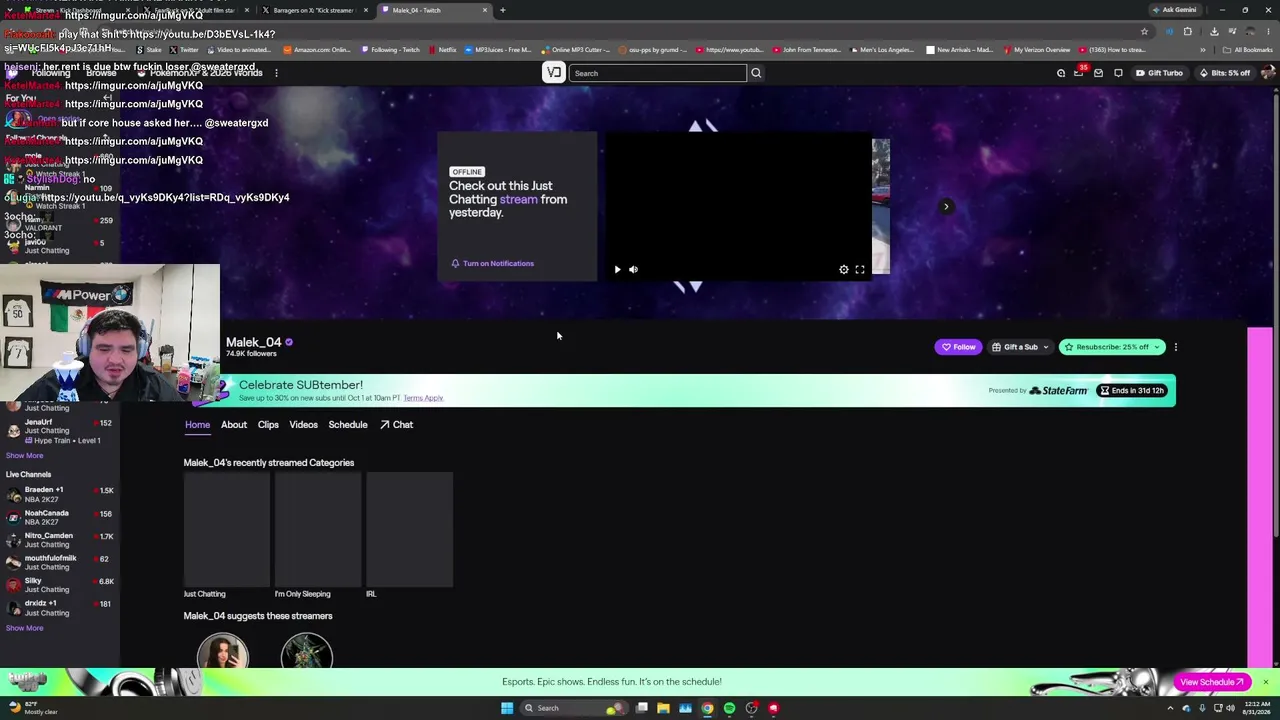
Task: Open the Chrome extensions puzzle icon
Action: [1188, 31]
